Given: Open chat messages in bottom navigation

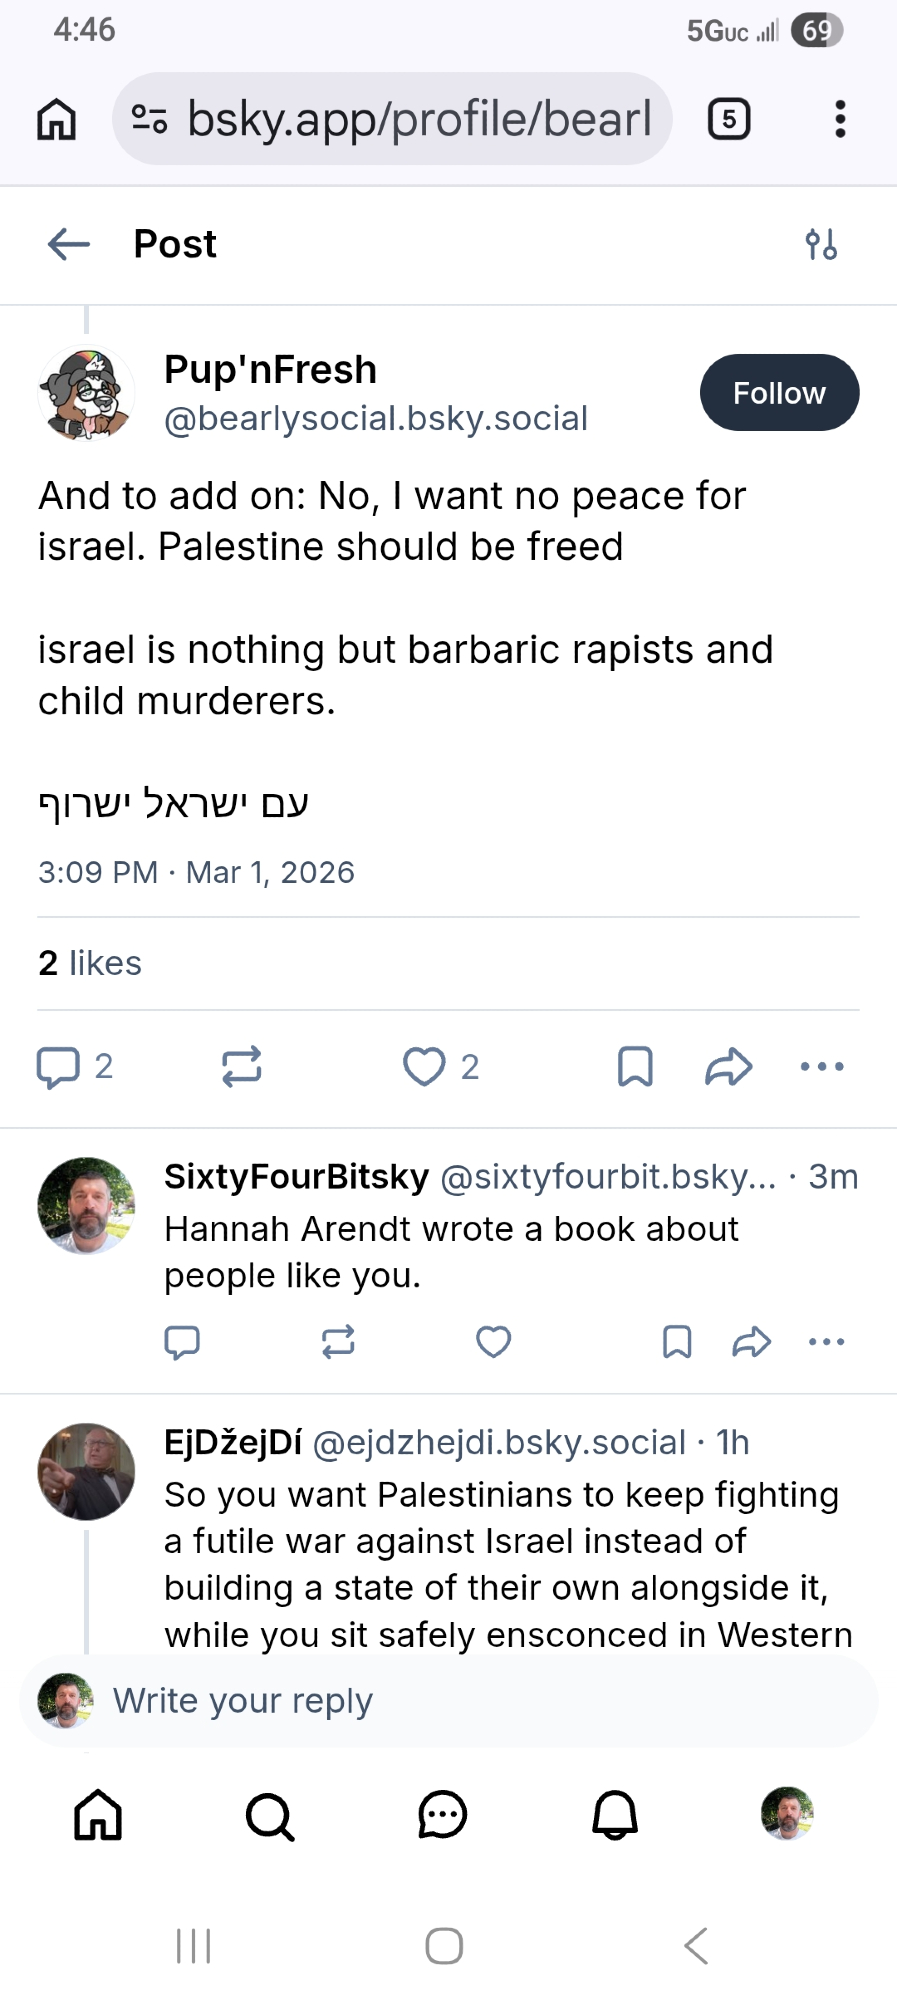Looking at the screenshot, I should [x=442, y=1815].
